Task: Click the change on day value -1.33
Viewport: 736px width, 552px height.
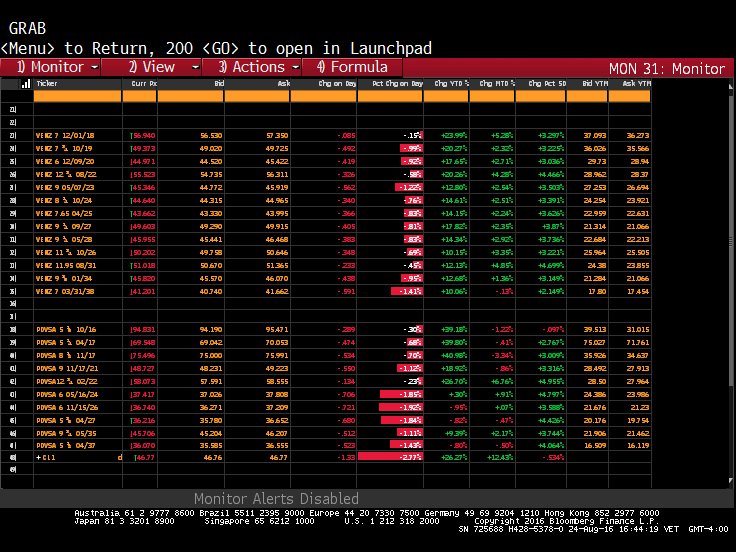Action: (346, 457)
